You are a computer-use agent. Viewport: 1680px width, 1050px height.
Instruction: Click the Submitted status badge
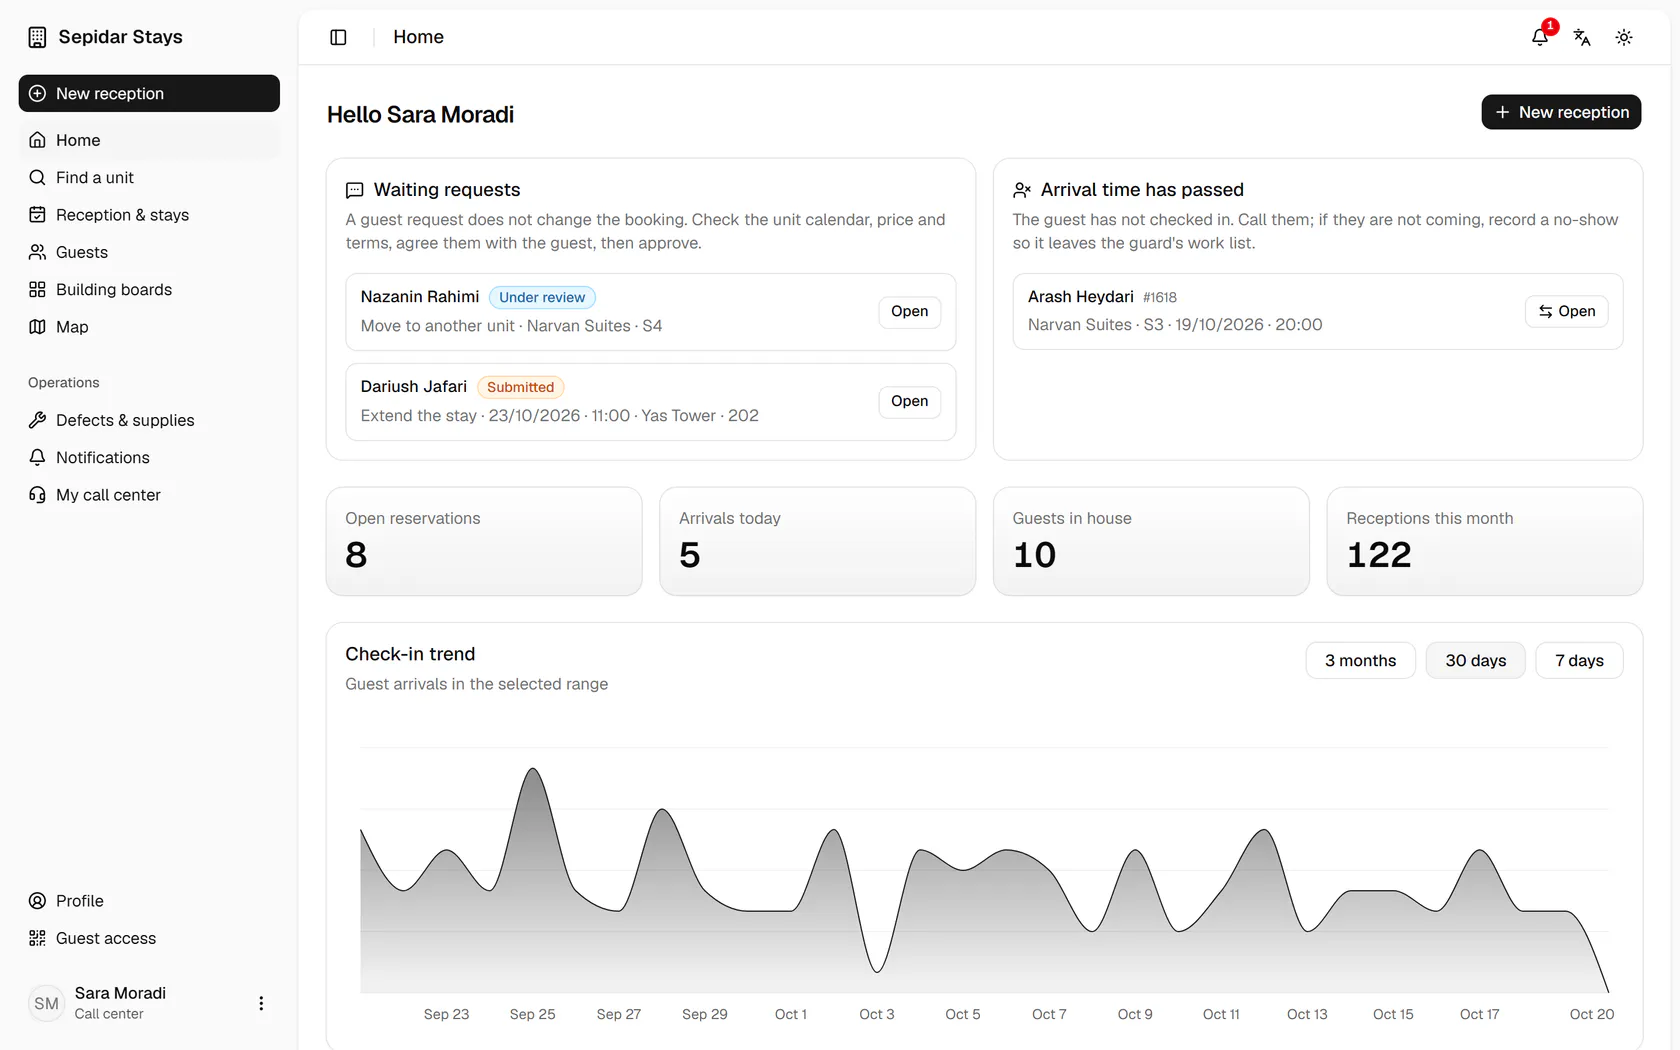coord(520,387)
